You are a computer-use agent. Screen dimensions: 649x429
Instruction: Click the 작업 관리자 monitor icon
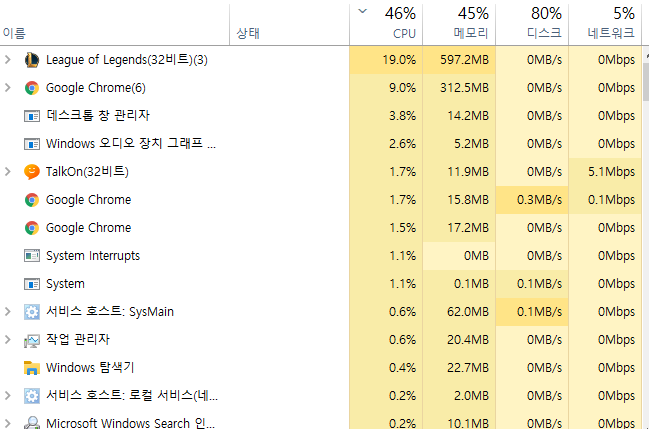(x=32, y=340)
